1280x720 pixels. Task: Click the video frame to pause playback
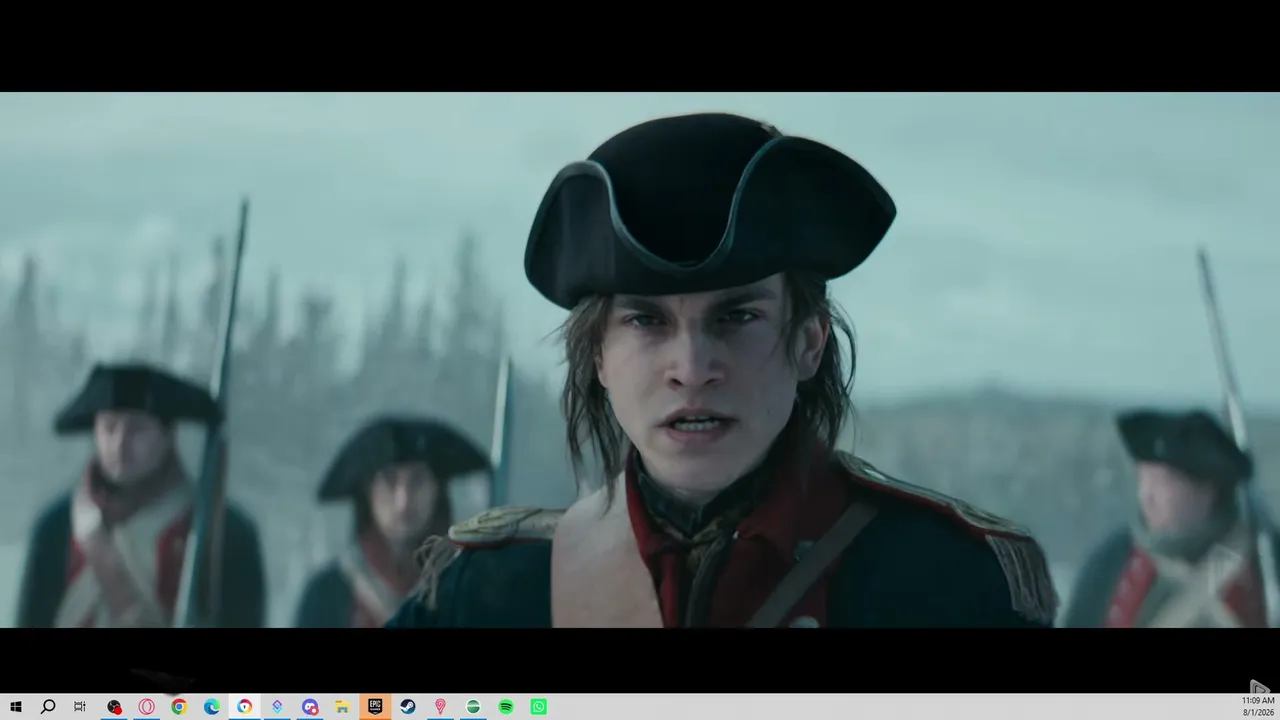click(x=640, y=360)
